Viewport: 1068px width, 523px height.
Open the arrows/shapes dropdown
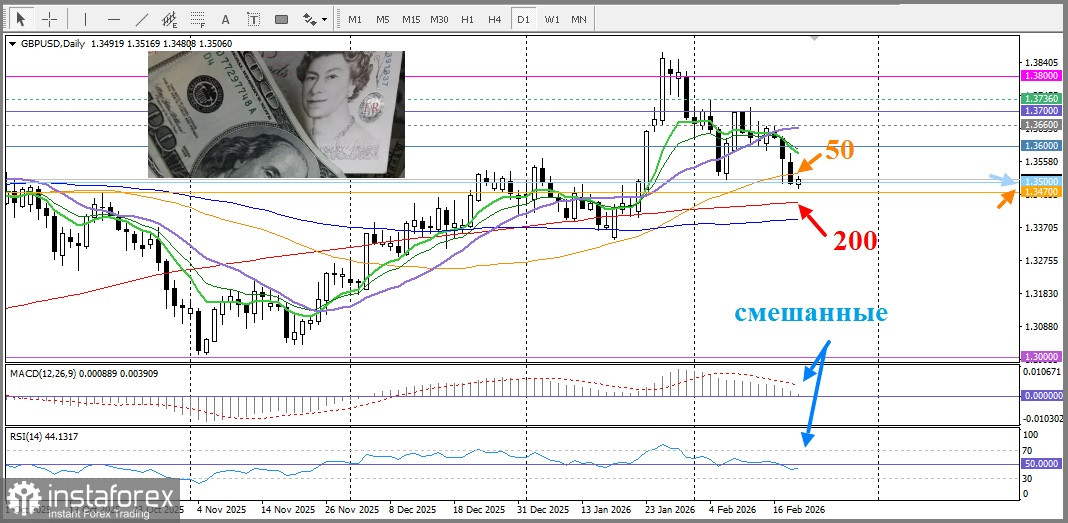[315, 19]
